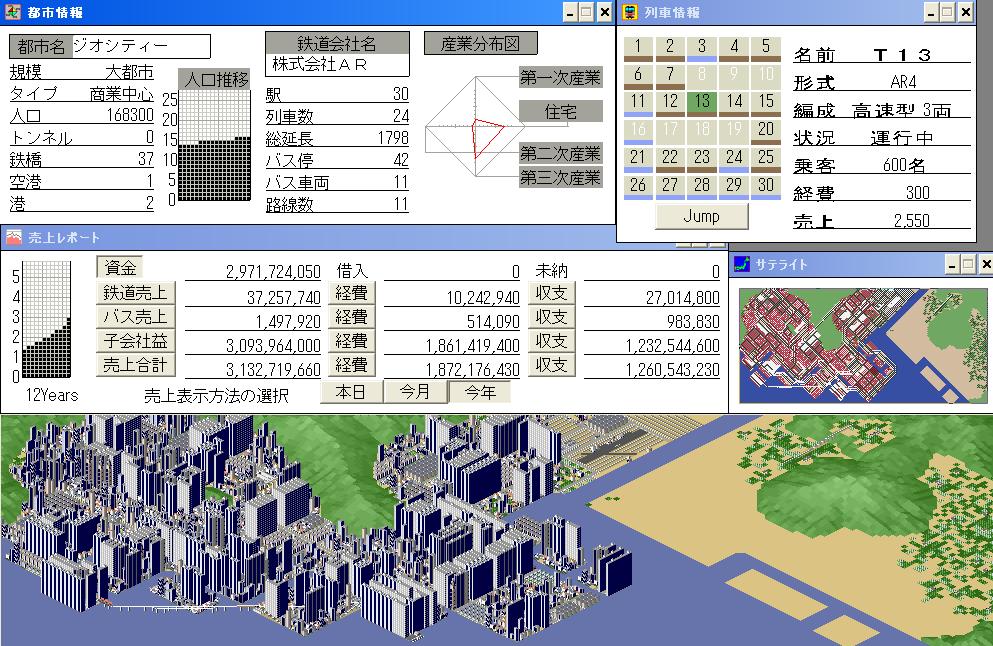The image size is (993, 646).
Task: Click the satellite map thumbnail
Action: [x=863, y=346]
